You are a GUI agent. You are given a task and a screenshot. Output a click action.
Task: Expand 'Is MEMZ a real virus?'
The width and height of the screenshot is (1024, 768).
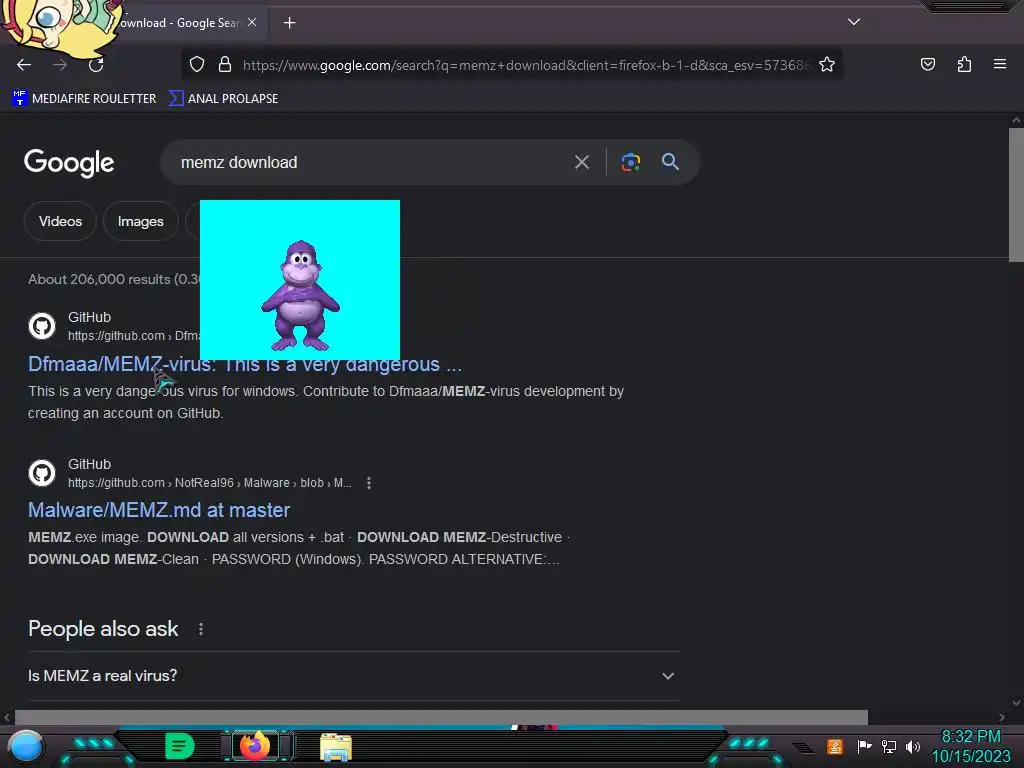pyautogui.click(x=353, y=676)
